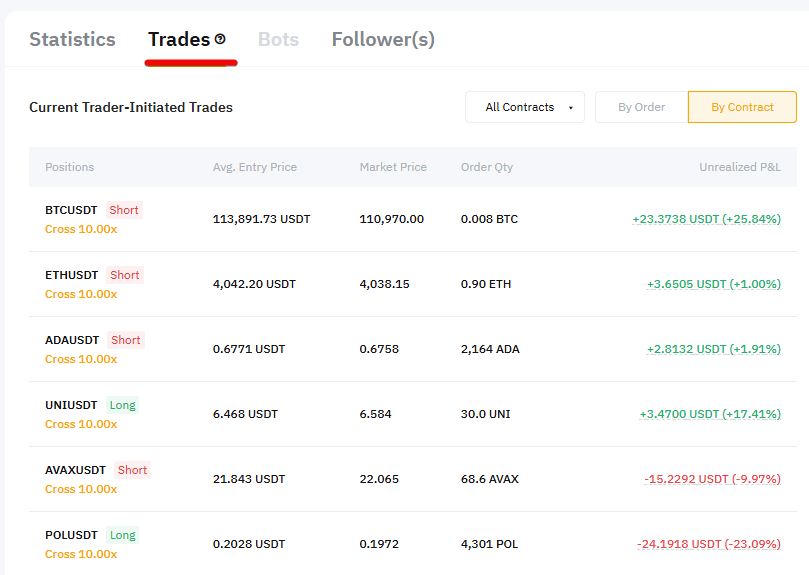Select the Bots tab

tap(278, 40)
